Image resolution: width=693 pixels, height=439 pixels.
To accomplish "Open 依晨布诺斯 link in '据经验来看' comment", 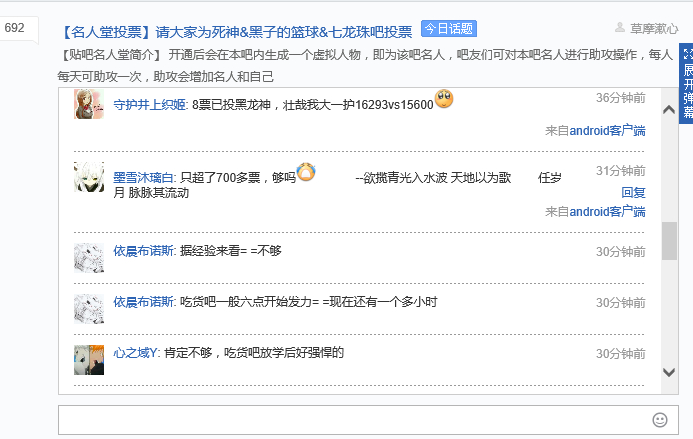I will click(143, 251).
